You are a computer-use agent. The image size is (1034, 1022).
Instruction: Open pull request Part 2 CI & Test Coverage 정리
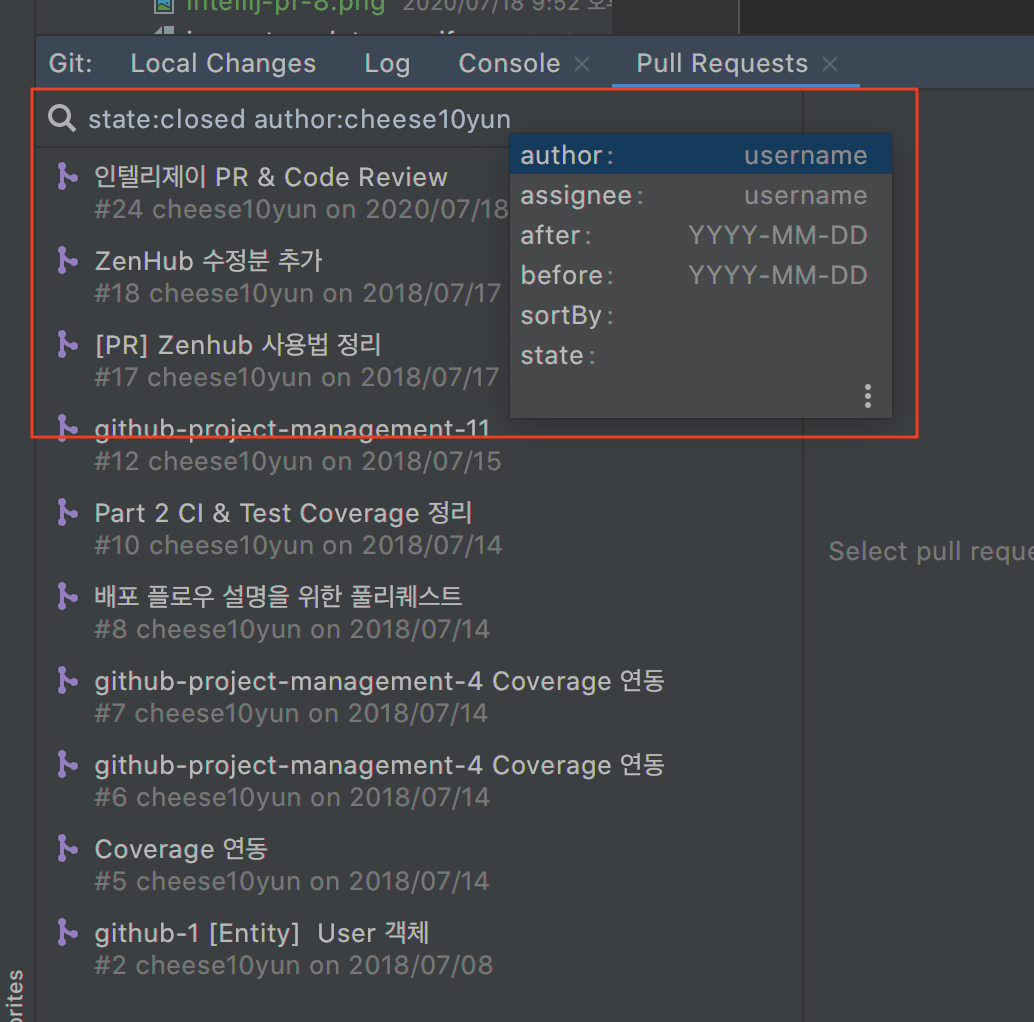point(283,513)
